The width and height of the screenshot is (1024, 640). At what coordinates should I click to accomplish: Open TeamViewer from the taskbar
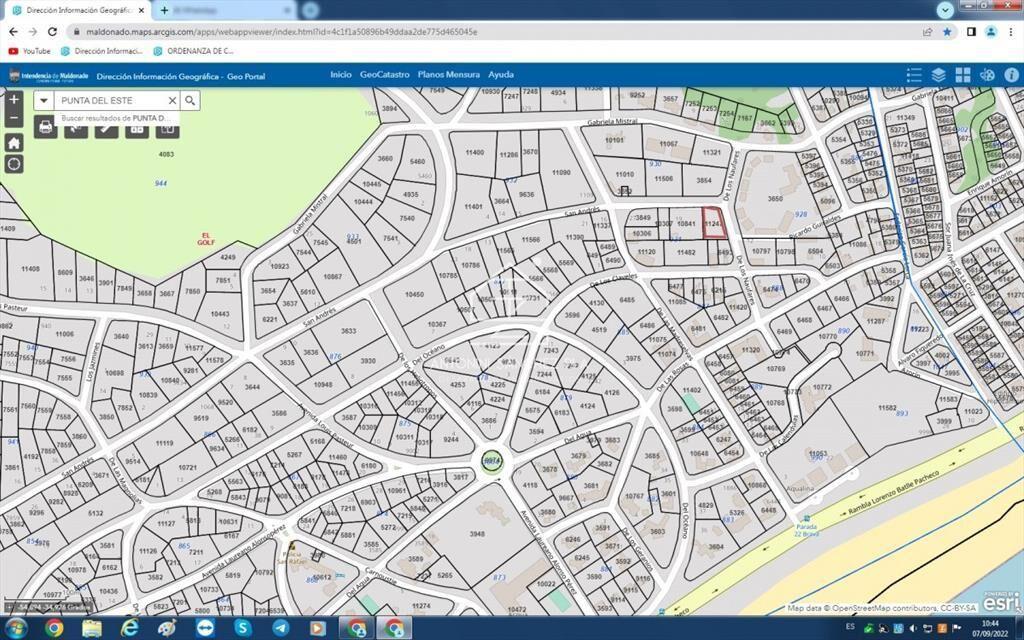tap(205, 628)
